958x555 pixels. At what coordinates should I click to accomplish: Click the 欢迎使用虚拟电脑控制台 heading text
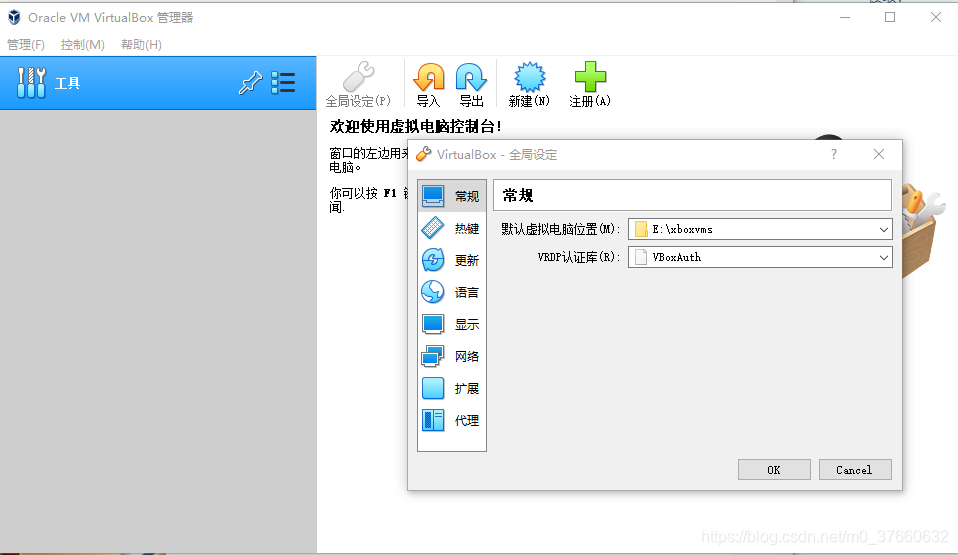pos(415,127)
